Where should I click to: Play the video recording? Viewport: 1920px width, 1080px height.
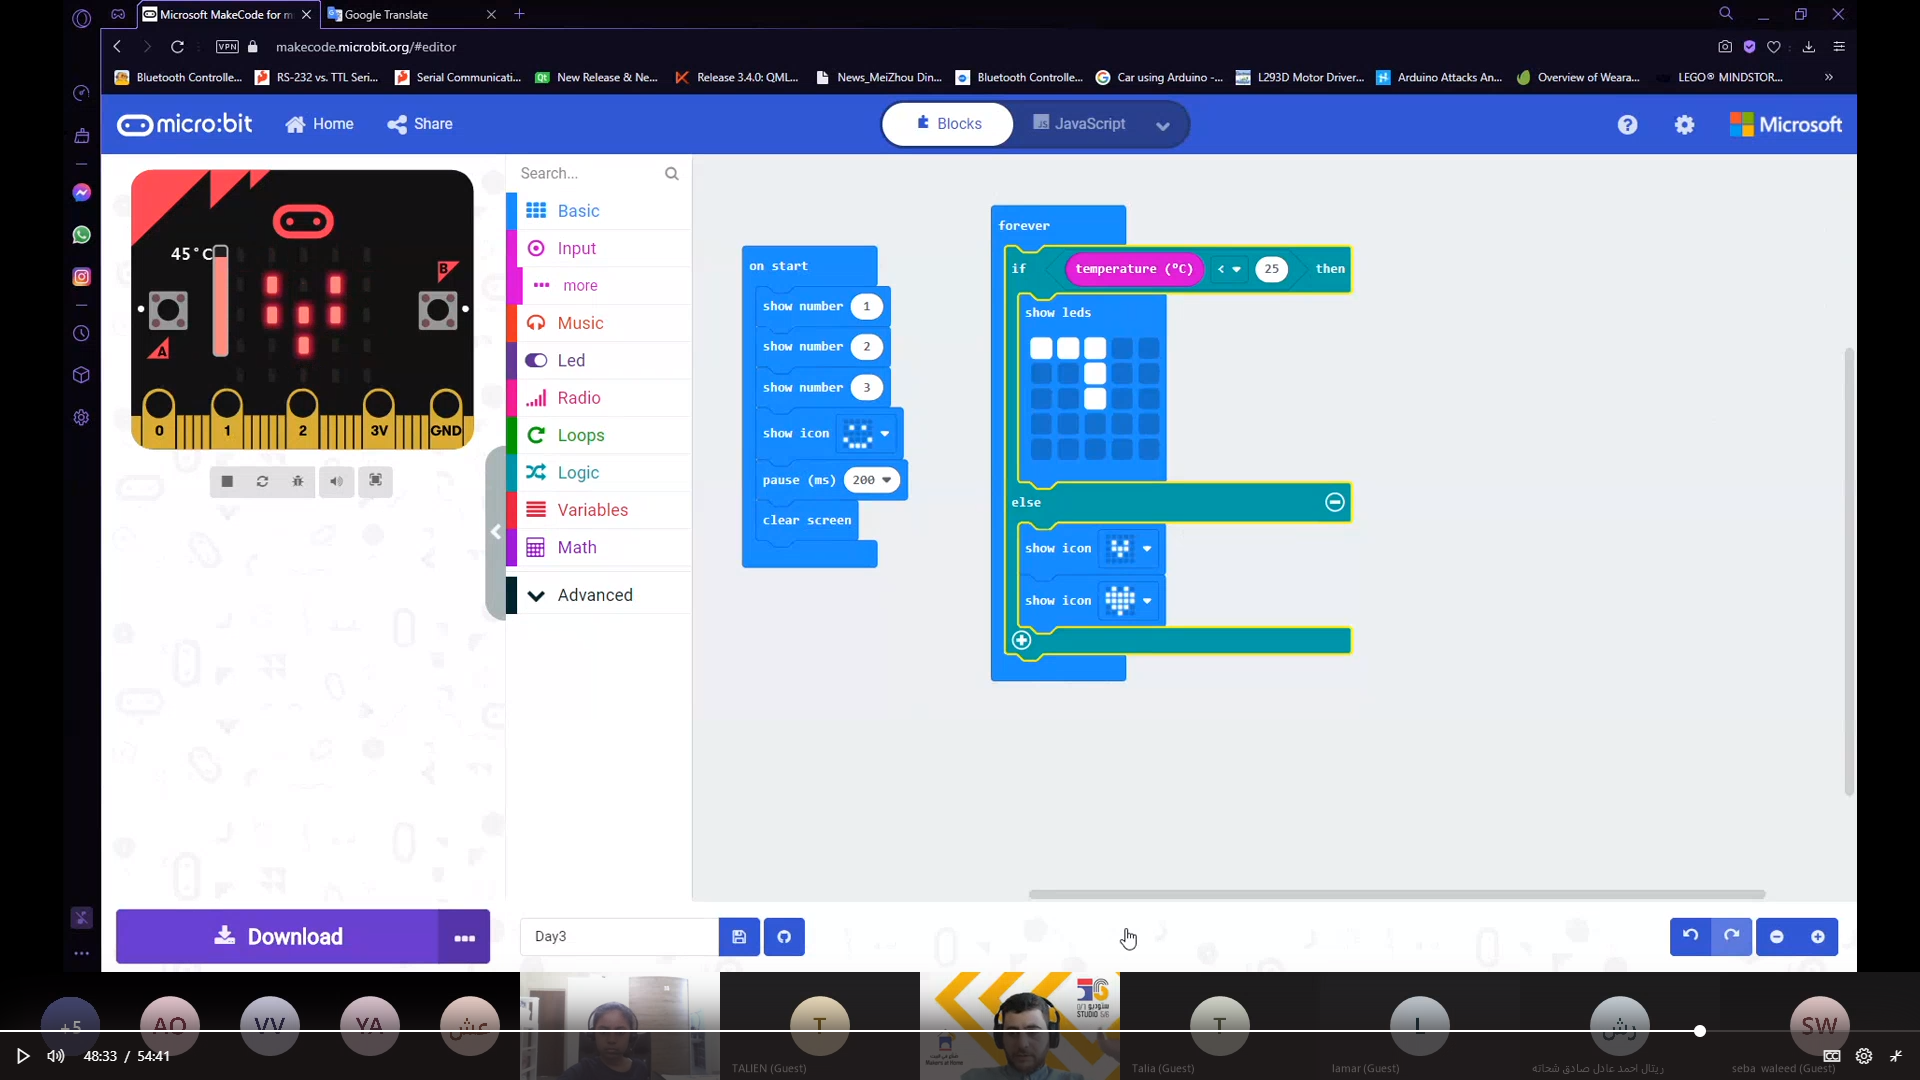[22, 1056]
